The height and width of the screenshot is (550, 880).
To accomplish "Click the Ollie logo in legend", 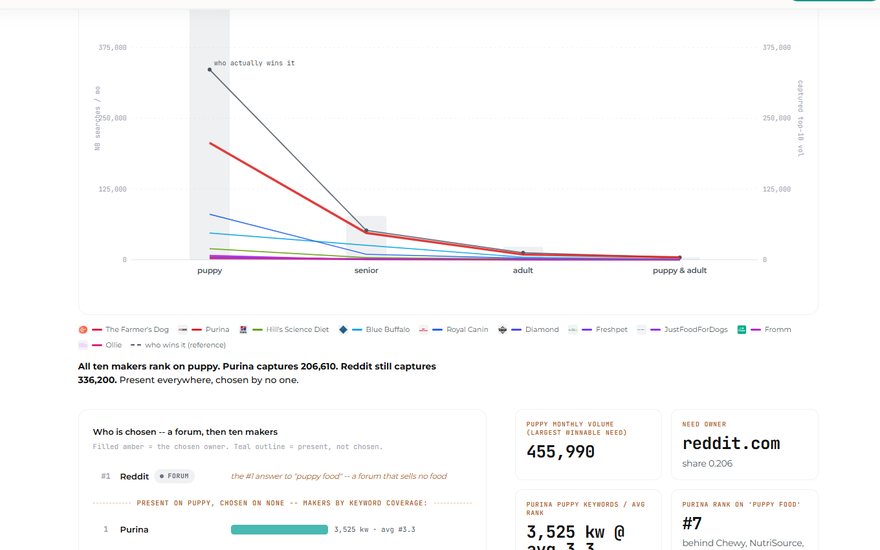I will (83, 345).
